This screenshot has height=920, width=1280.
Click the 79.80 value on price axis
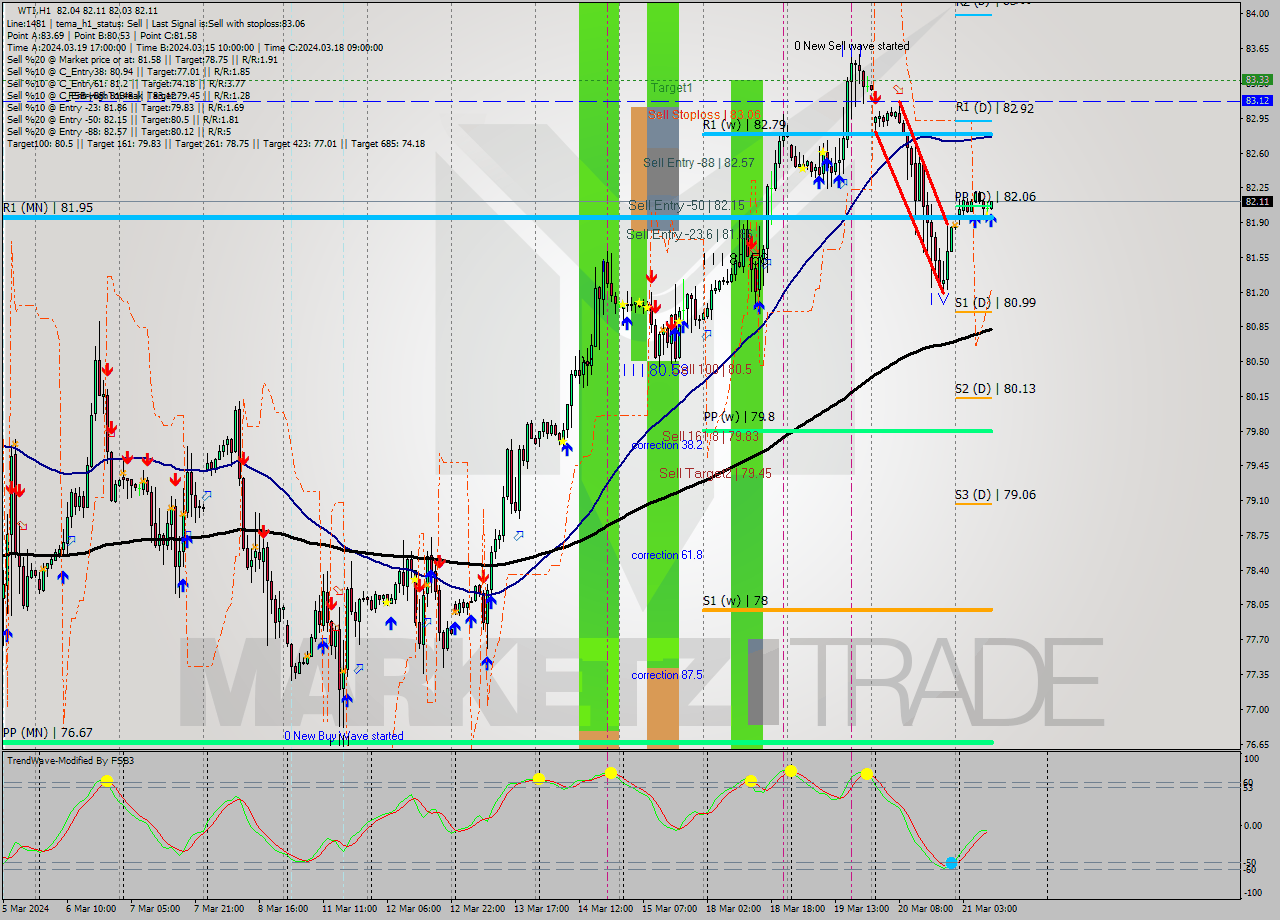(1257, 431)
